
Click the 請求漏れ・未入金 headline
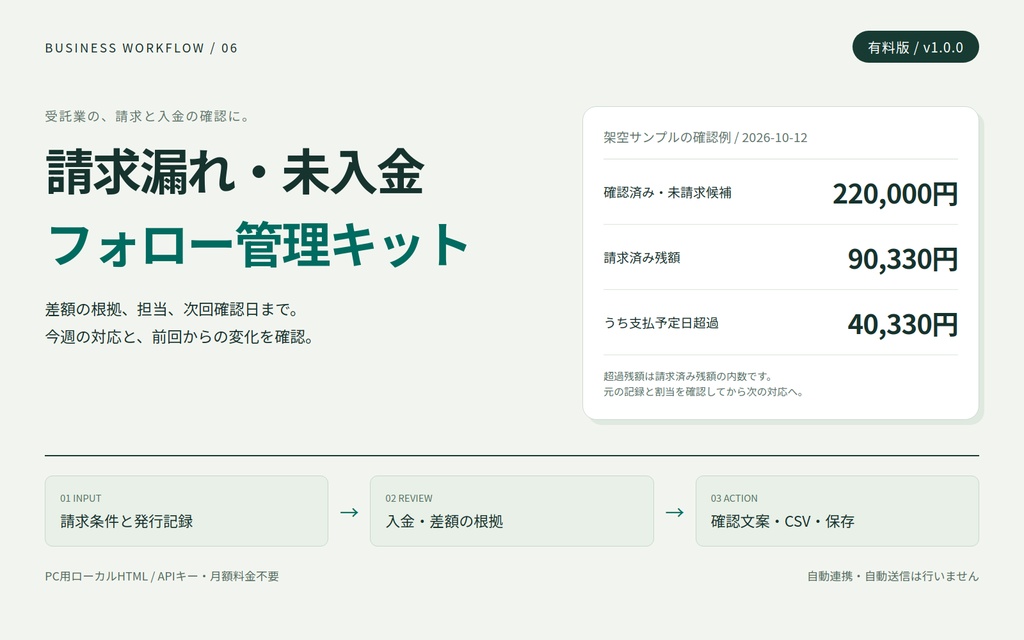(235, 172)
